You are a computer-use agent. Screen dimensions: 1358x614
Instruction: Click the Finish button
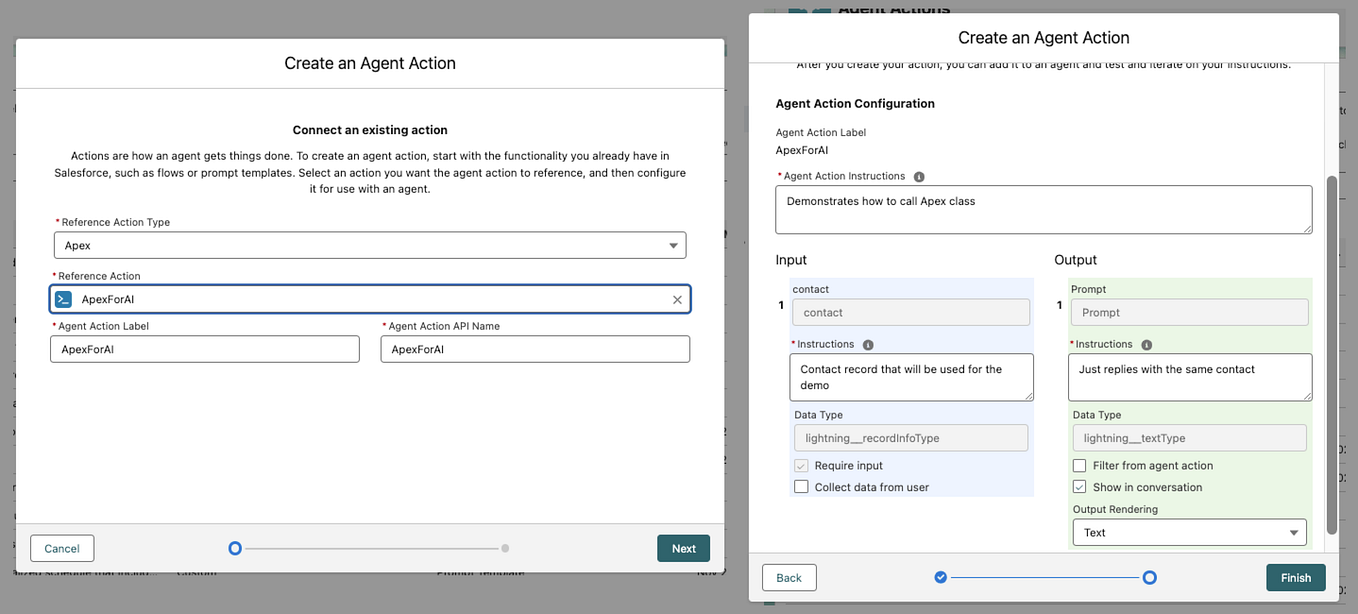[x=1296, y=578]
